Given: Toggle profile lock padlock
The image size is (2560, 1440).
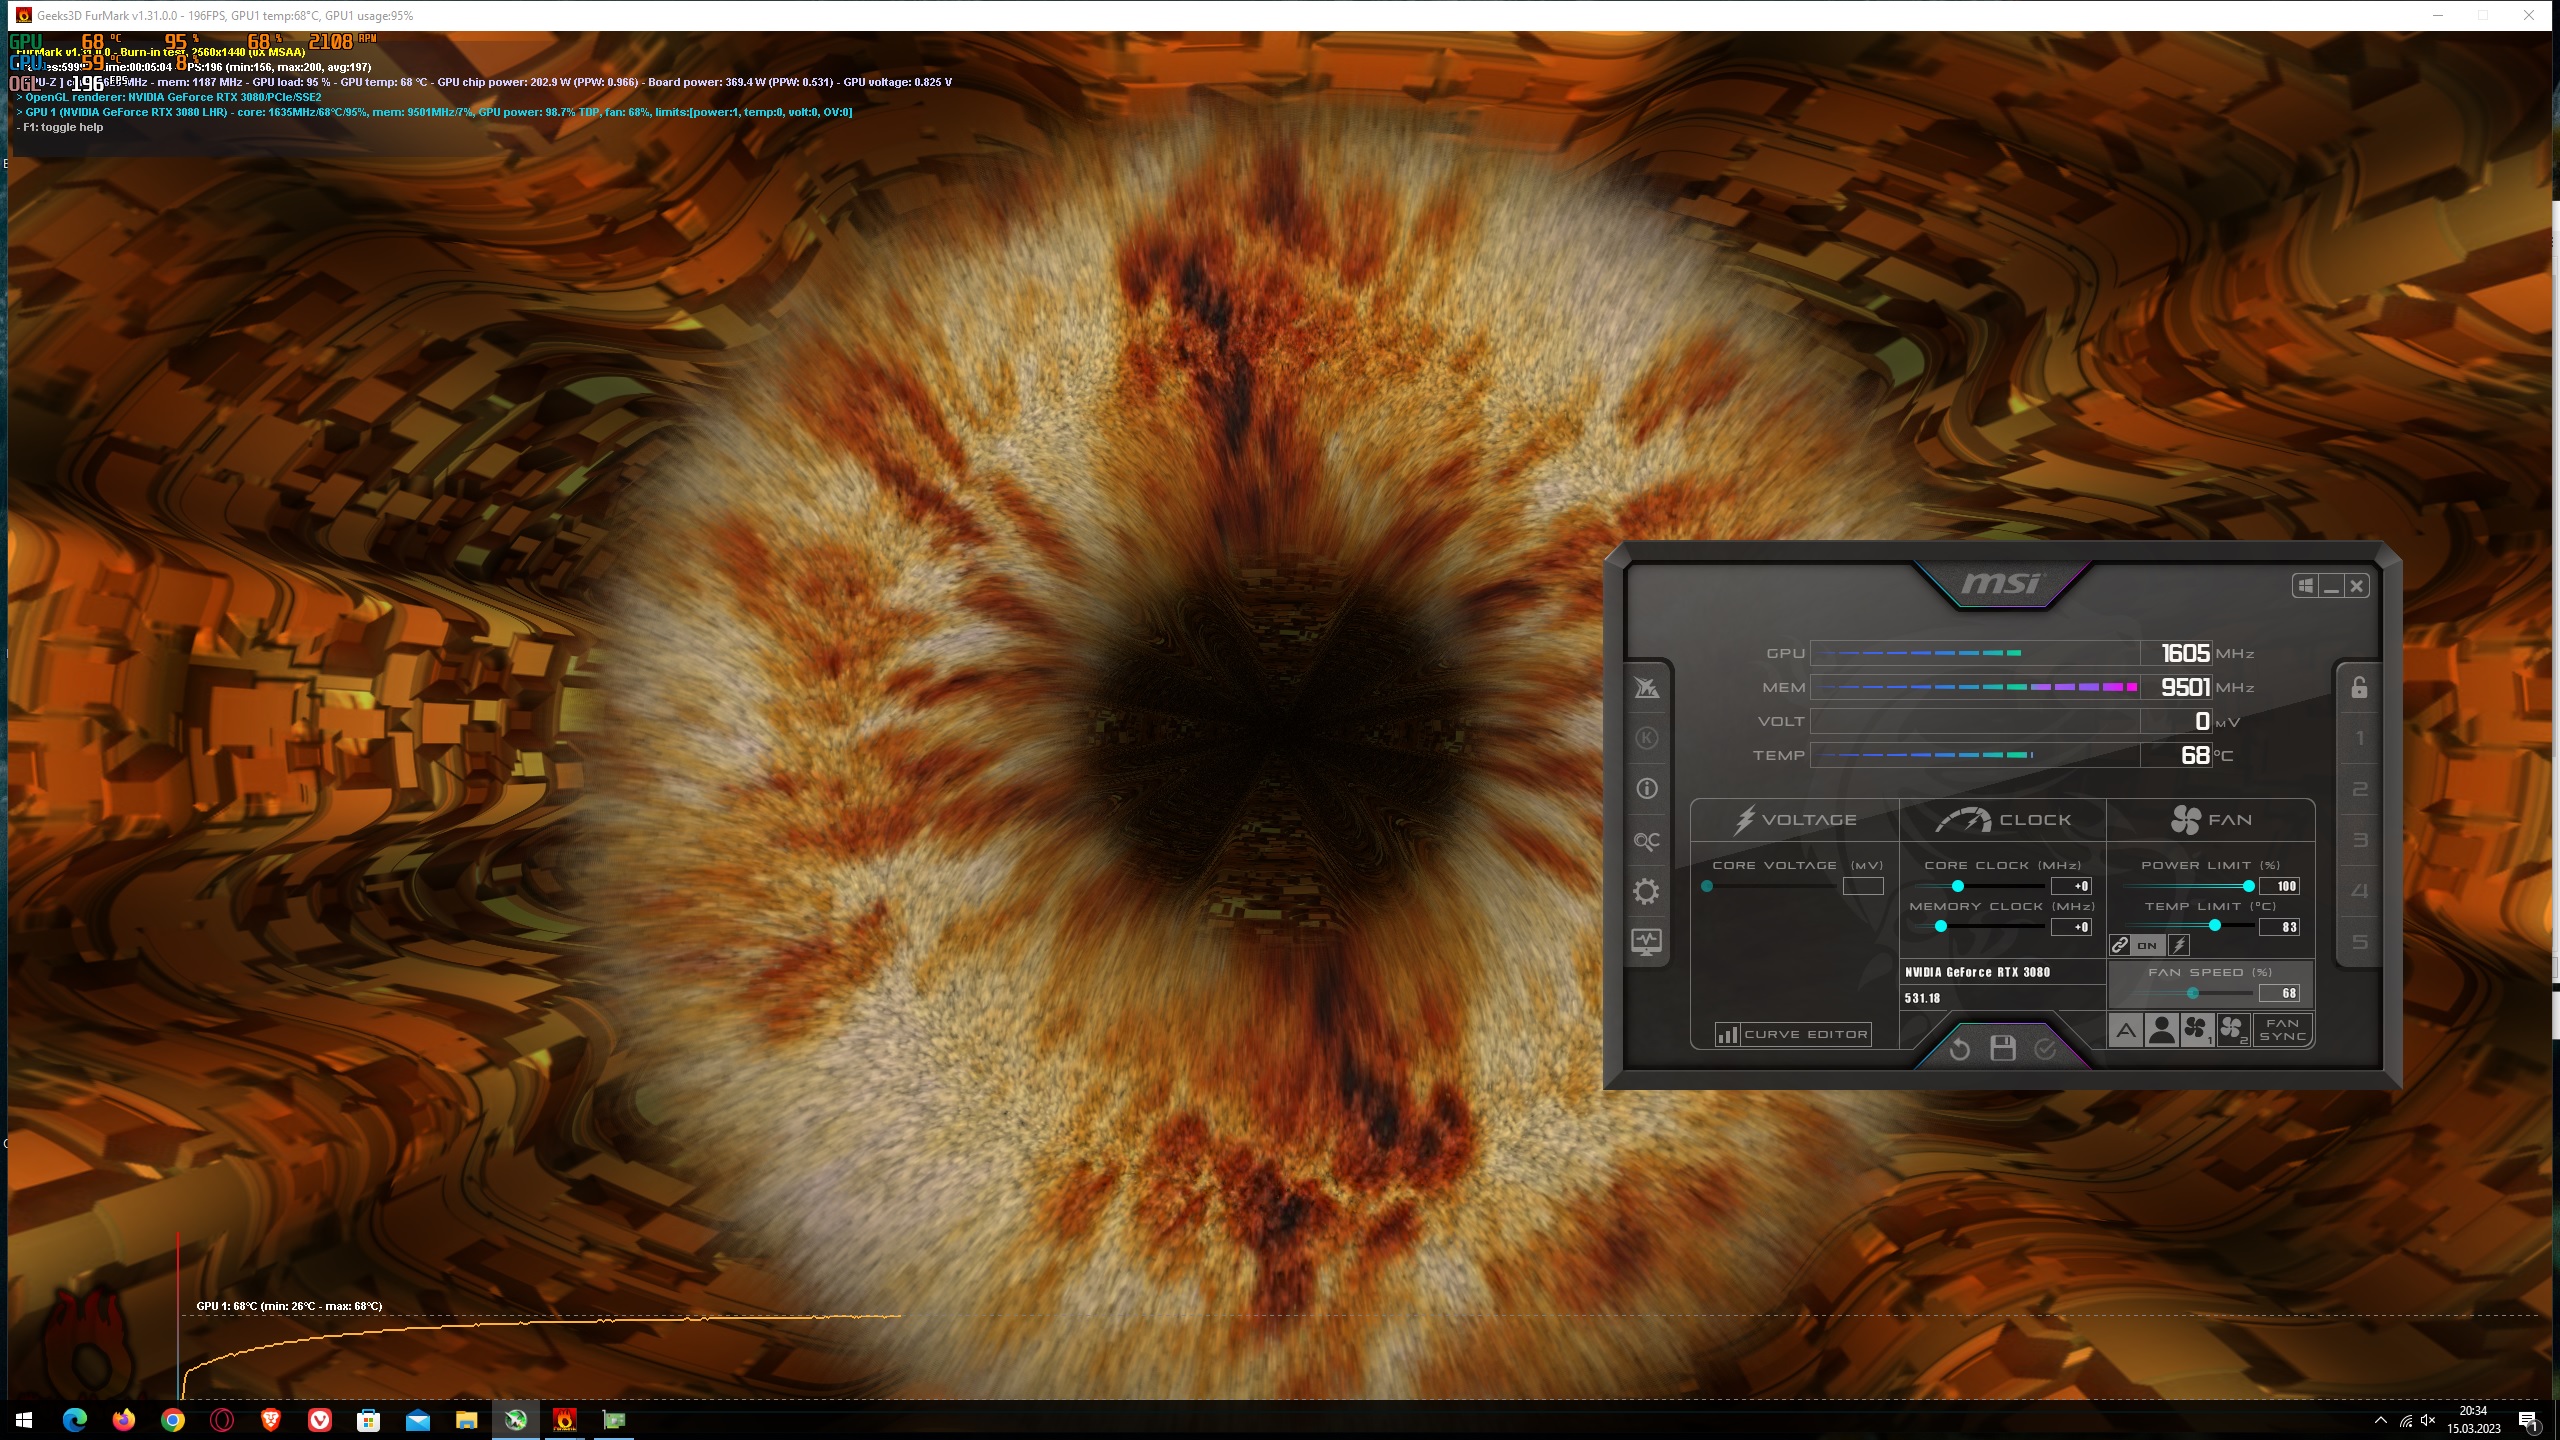Looking at the screenshot, I should pyautogui.click(x=2359, y=687).
